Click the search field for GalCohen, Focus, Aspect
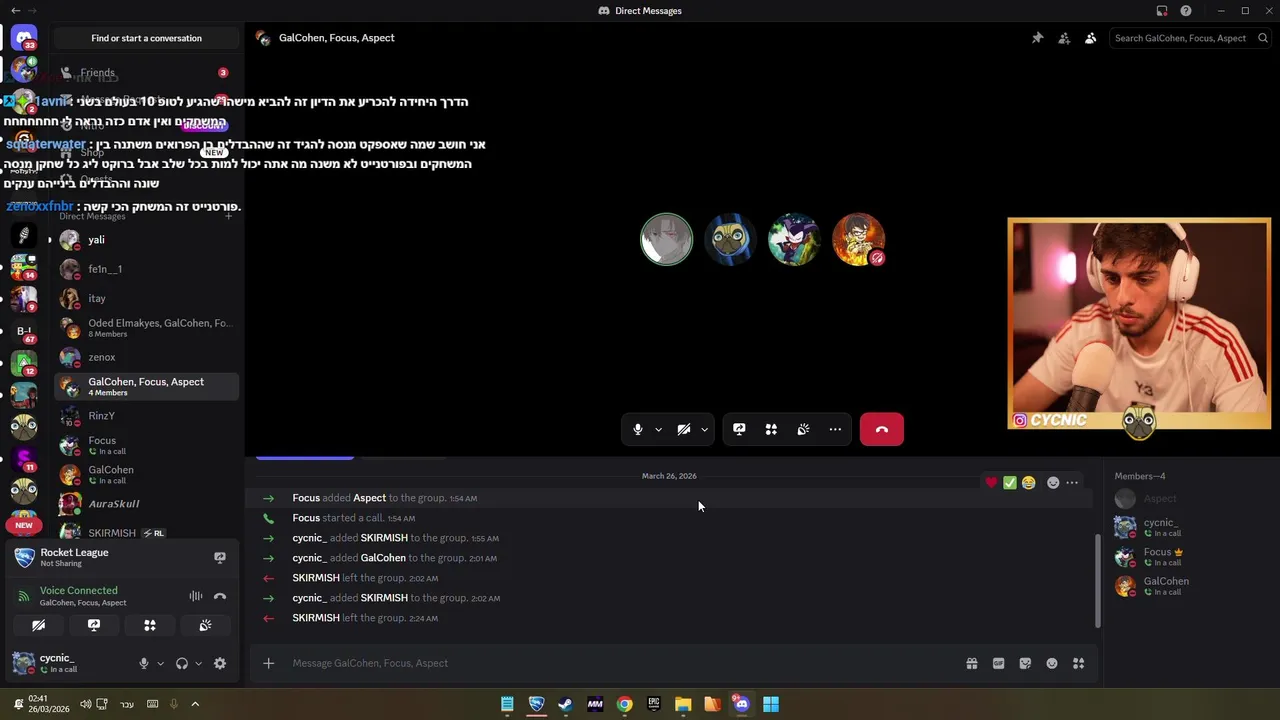The height and width of the screenshot is (720, 1280). [1190, 38]
